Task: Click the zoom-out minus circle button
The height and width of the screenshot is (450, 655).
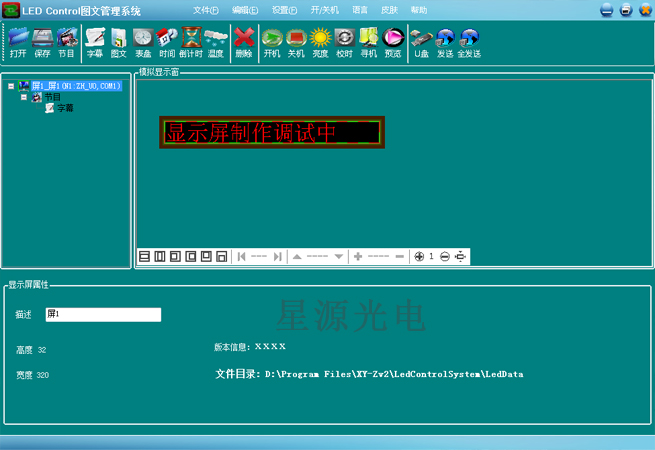Action: [445, 257]
